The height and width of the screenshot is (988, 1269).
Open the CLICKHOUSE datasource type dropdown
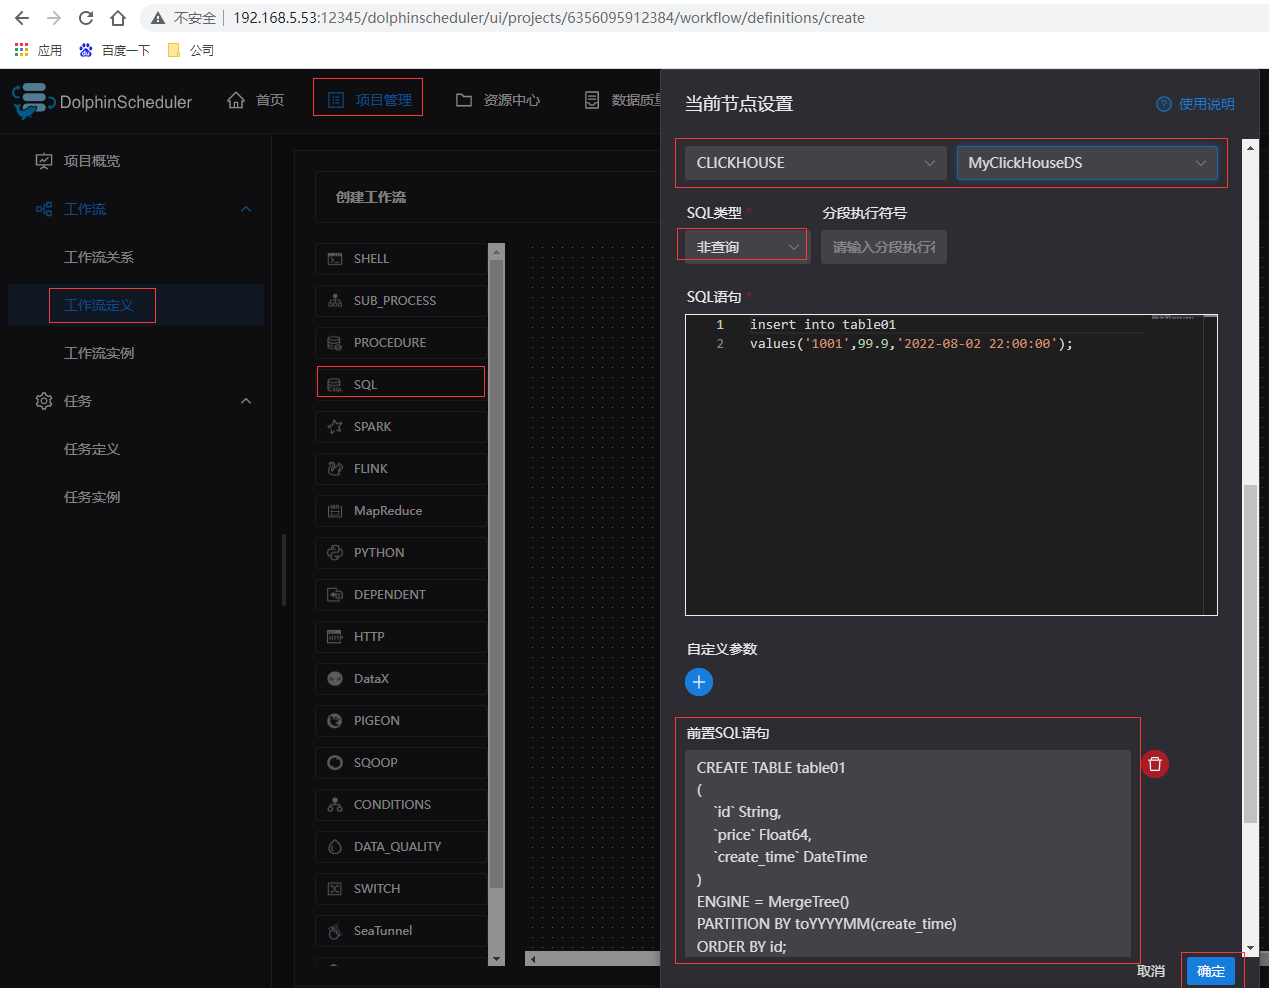815,163
